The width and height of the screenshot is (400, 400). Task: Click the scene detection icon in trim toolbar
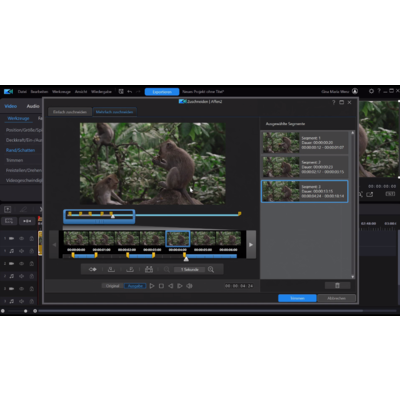click(x=149, y=269)
